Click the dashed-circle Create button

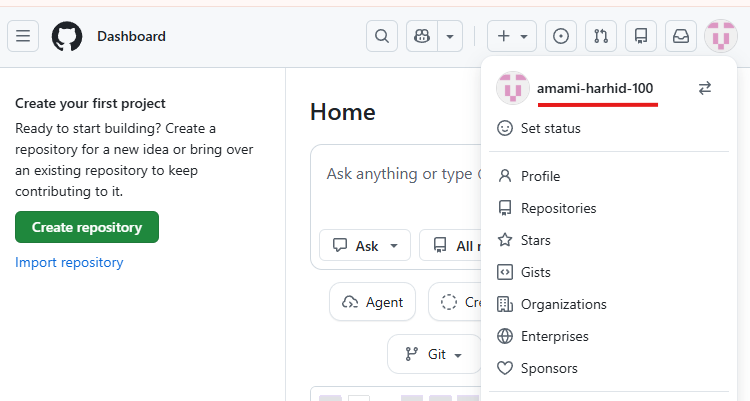(x=455, y=302)
